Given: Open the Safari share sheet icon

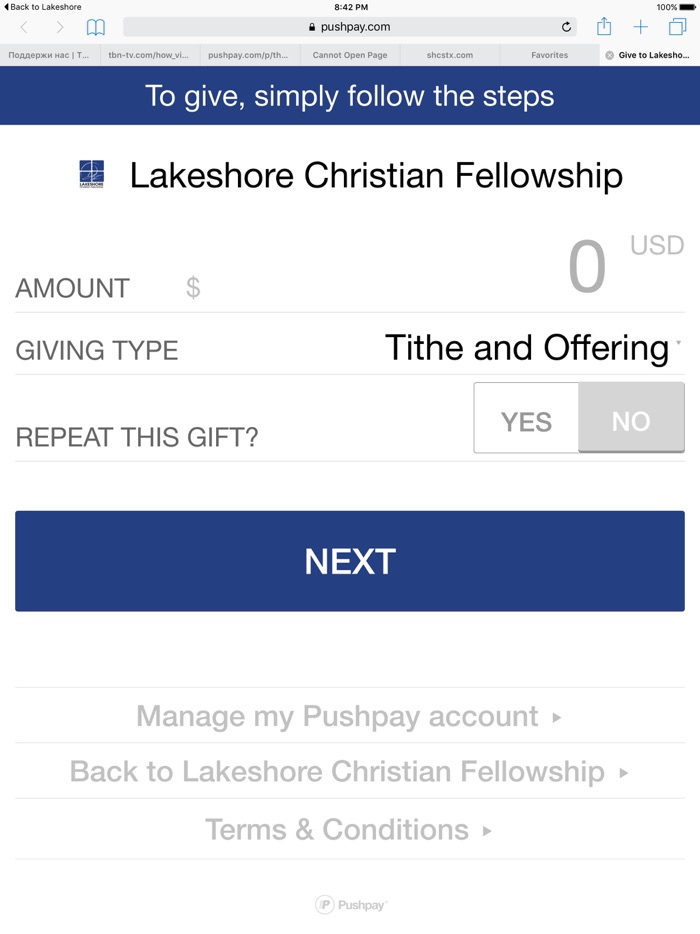Looking at the screenshot, I should [604, 27].
